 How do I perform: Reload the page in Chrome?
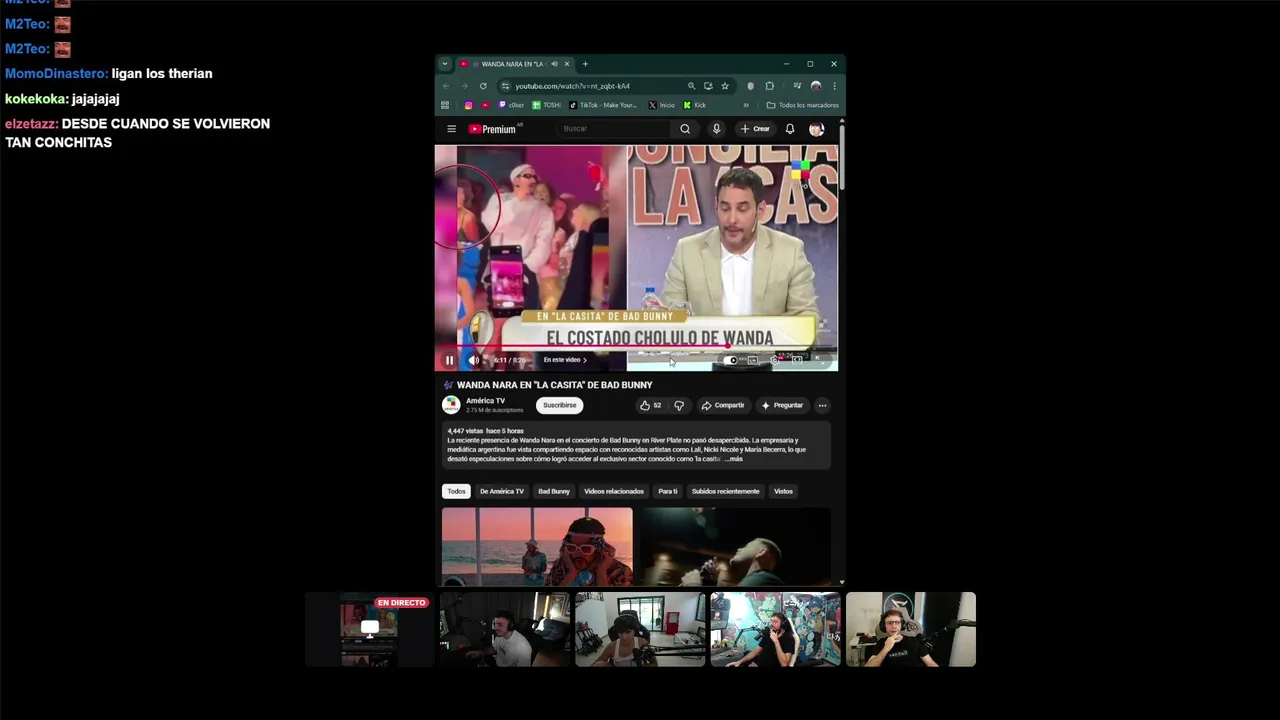[483, 86]
